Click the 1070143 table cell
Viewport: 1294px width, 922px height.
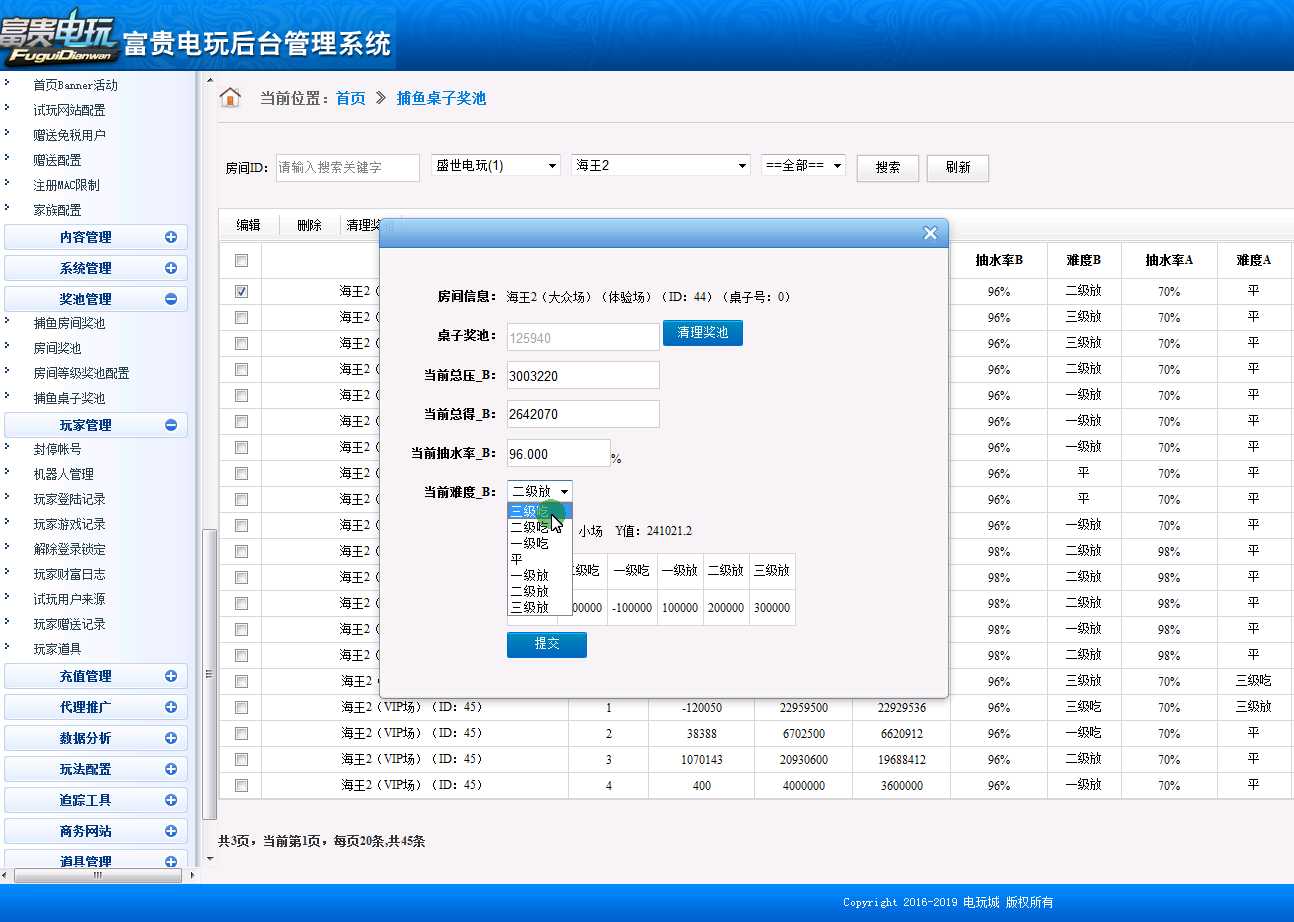702,760
